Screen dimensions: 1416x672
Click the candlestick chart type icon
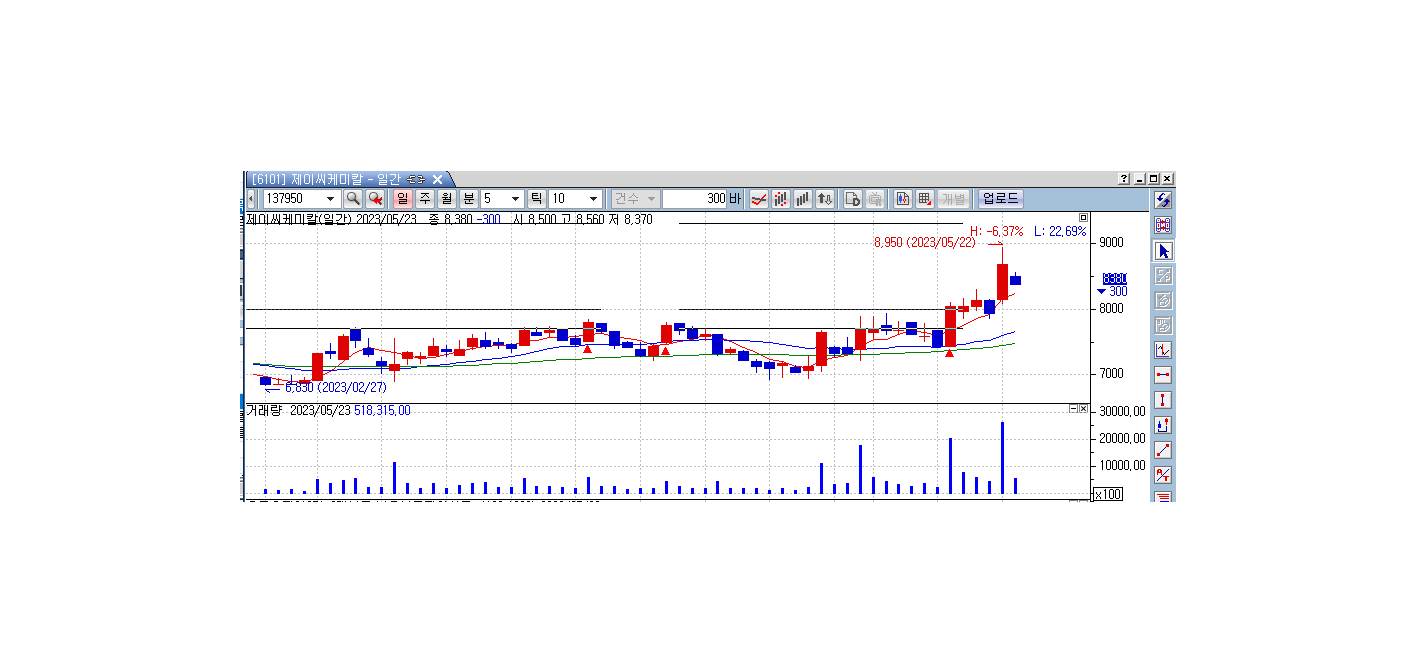[781, 199]
